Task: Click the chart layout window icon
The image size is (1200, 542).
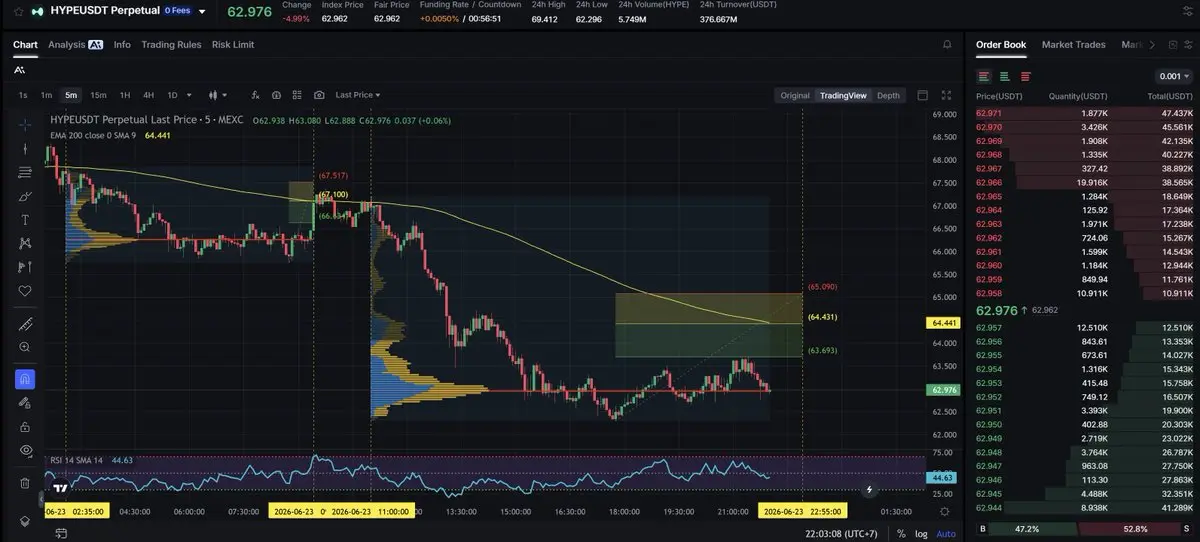Action: click(x=922, y=95)
